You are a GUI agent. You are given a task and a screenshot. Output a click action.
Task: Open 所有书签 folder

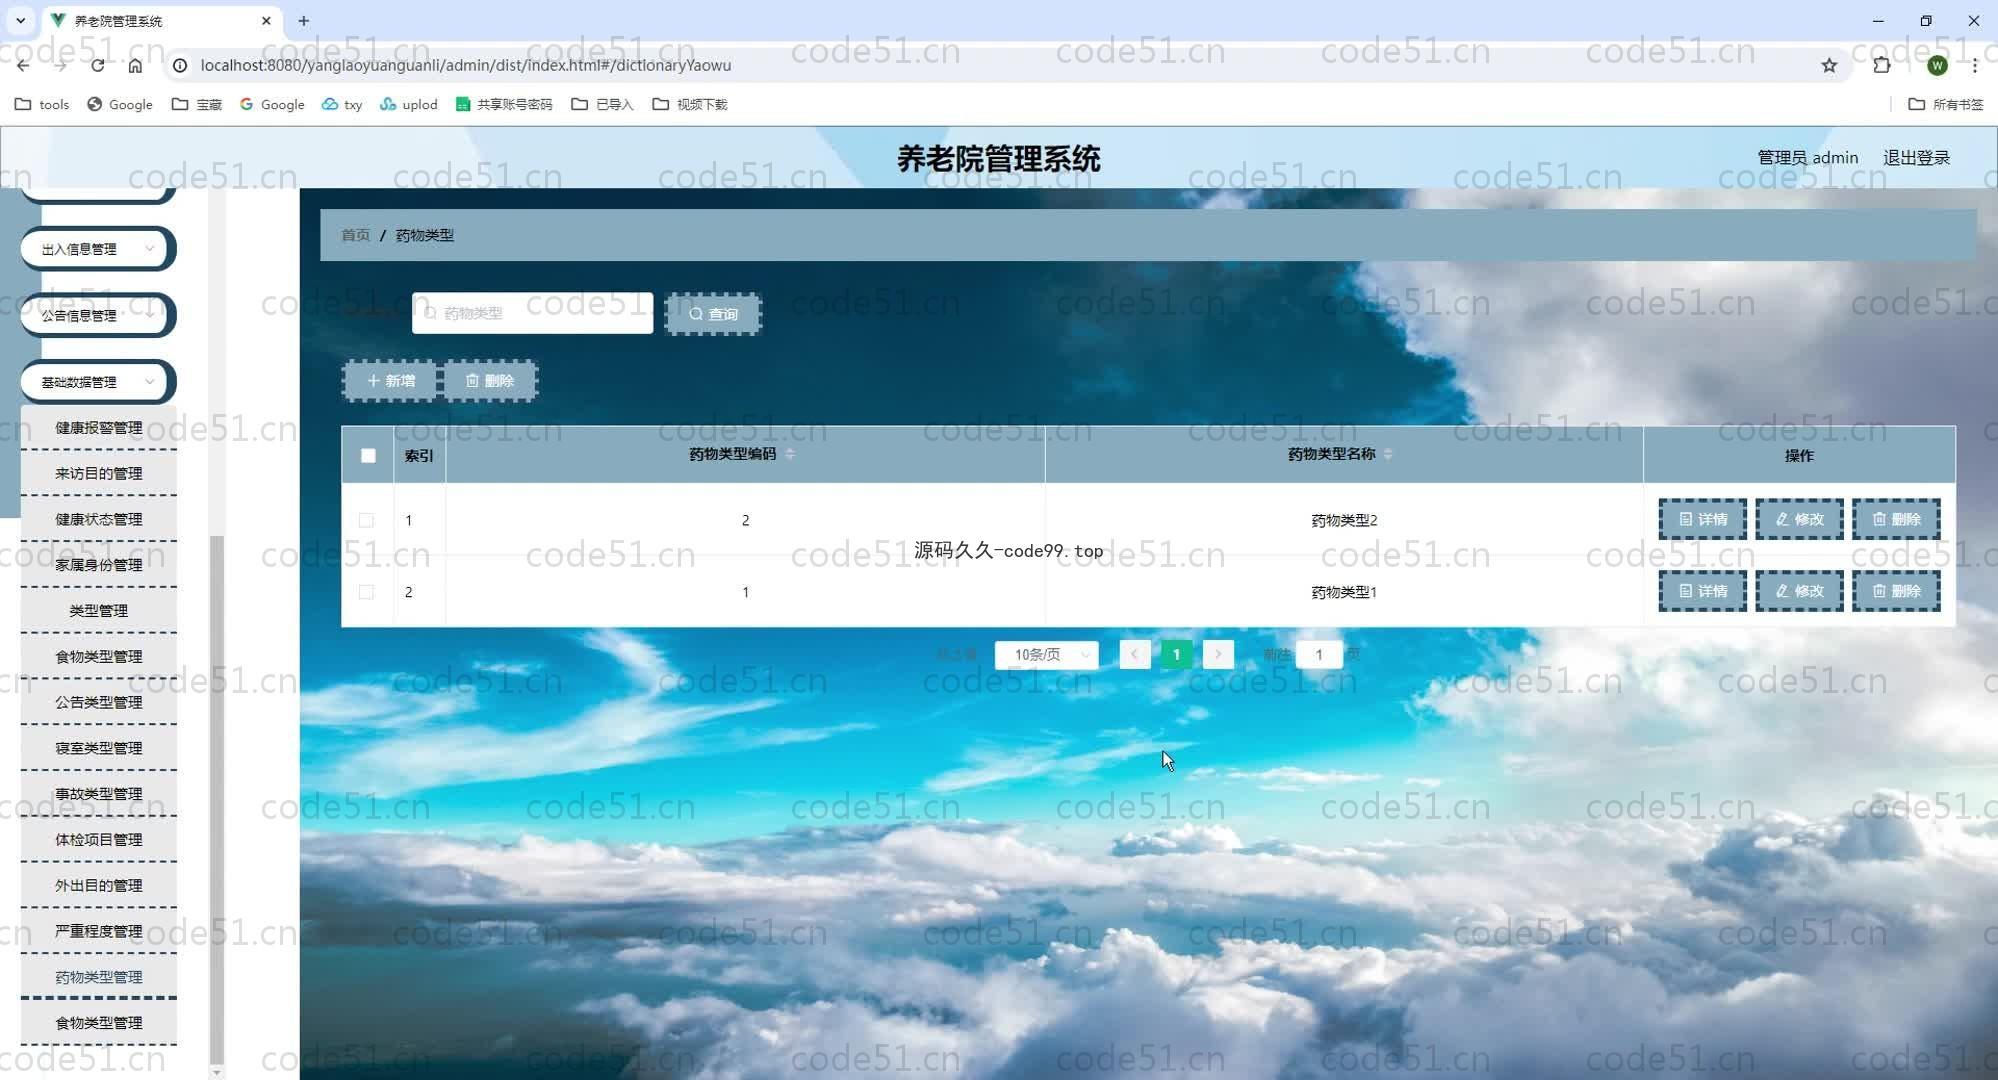1946,104
